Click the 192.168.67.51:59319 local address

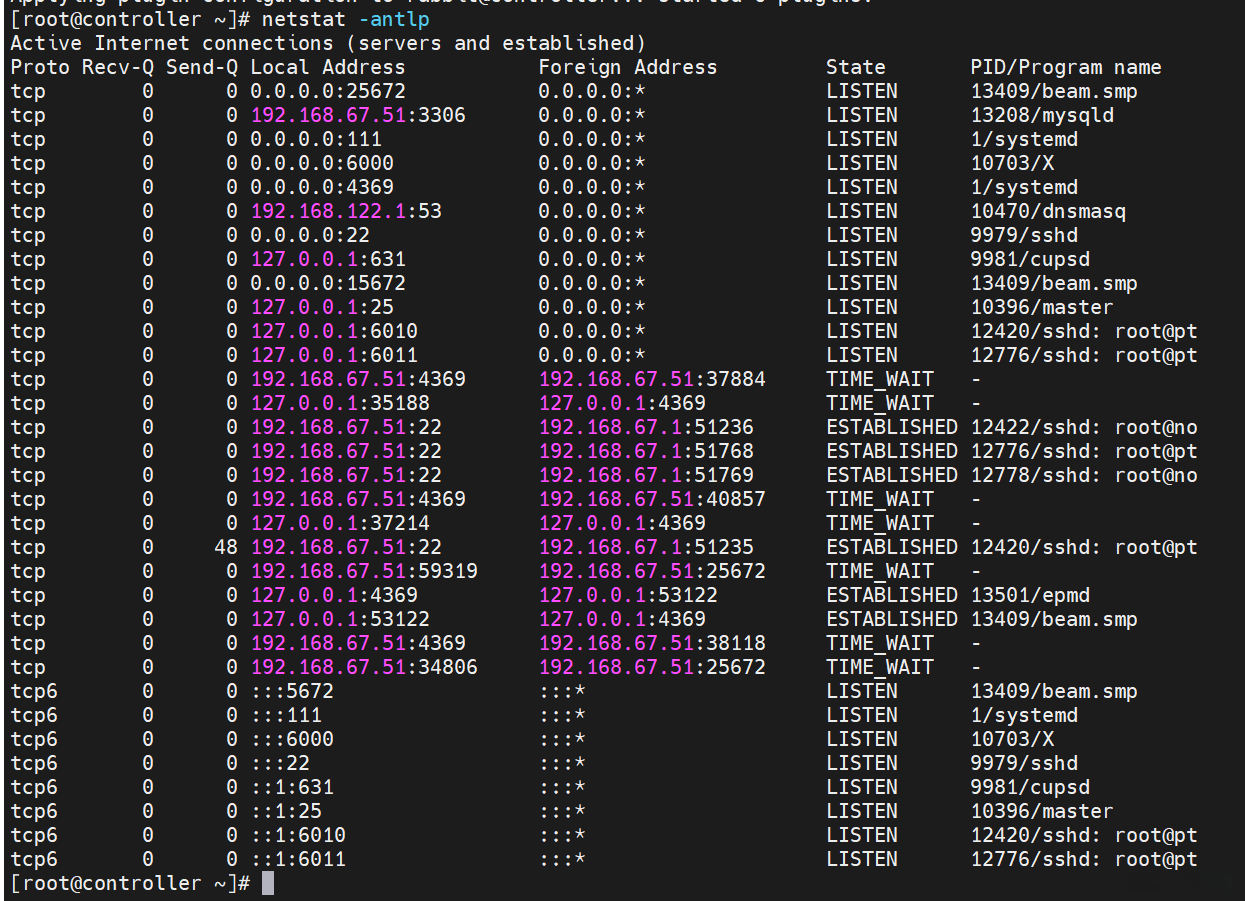click(364, 572)
